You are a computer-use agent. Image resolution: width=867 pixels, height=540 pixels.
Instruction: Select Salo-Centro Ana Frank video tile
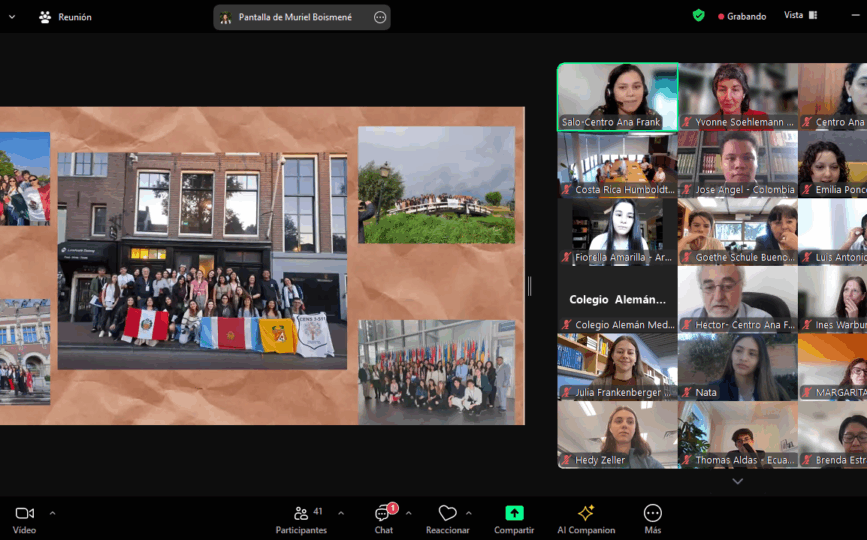tap(617, 97)
